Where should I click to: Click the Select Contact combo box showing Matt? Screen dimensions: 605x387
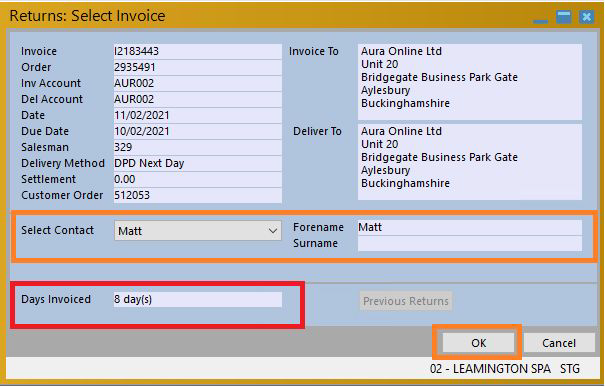(198, 231)
